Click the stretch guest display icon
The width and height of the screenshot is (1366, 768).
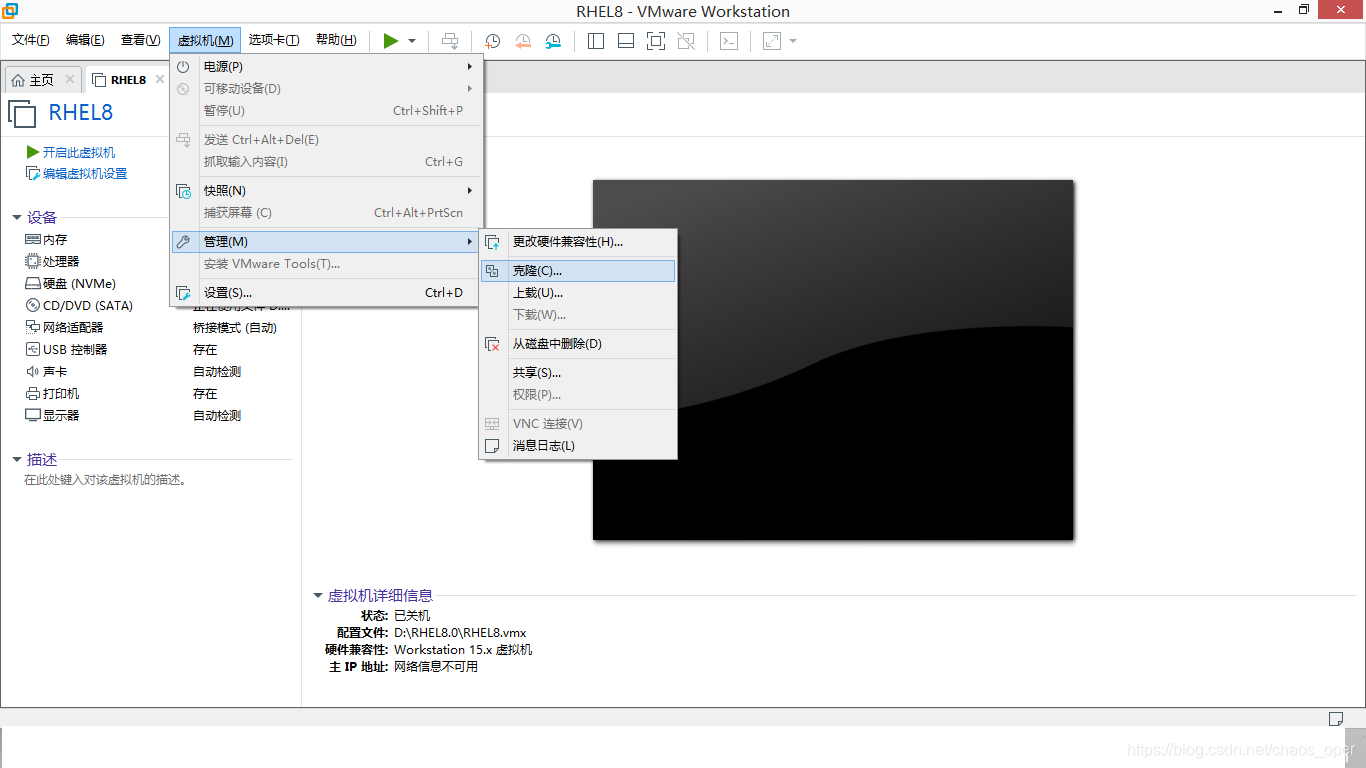(772, 41)
